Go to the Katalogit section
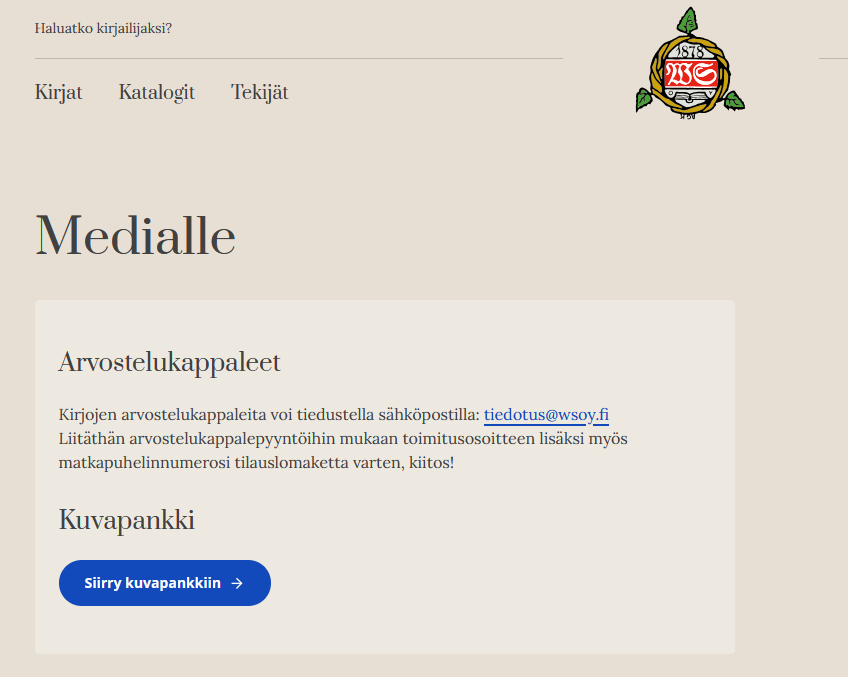The height and width of the screenshot is (677, 848). (x=156, y=92)
